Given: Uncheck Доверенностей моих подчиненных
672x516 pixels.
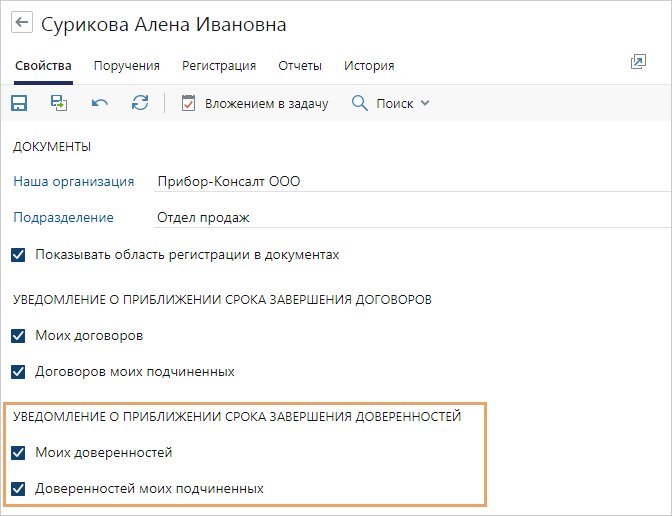Looking at the screenshot, I should coord(18,489).
